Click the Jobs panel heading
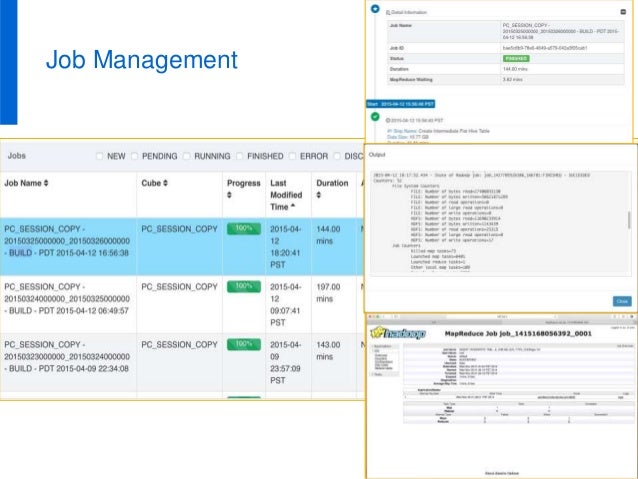 (x=17, y=156)
